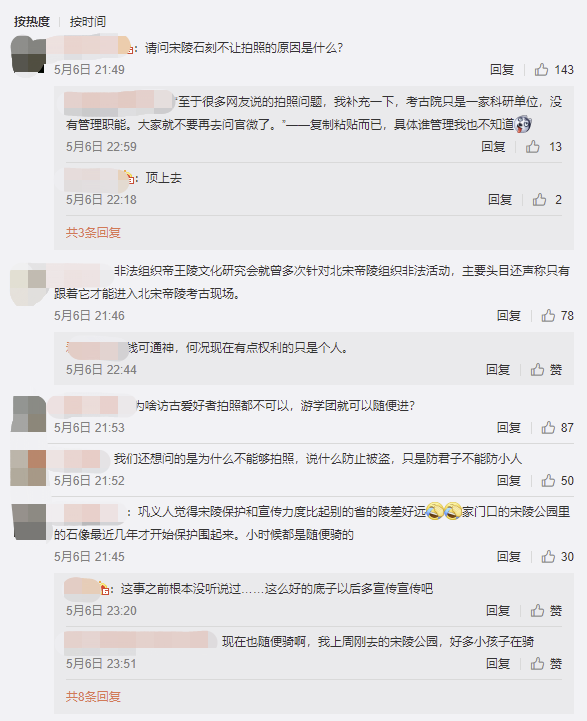Expand 共3条回复 replies
Viewport: 587px width, 721px height.
click(x=93, y=233)
